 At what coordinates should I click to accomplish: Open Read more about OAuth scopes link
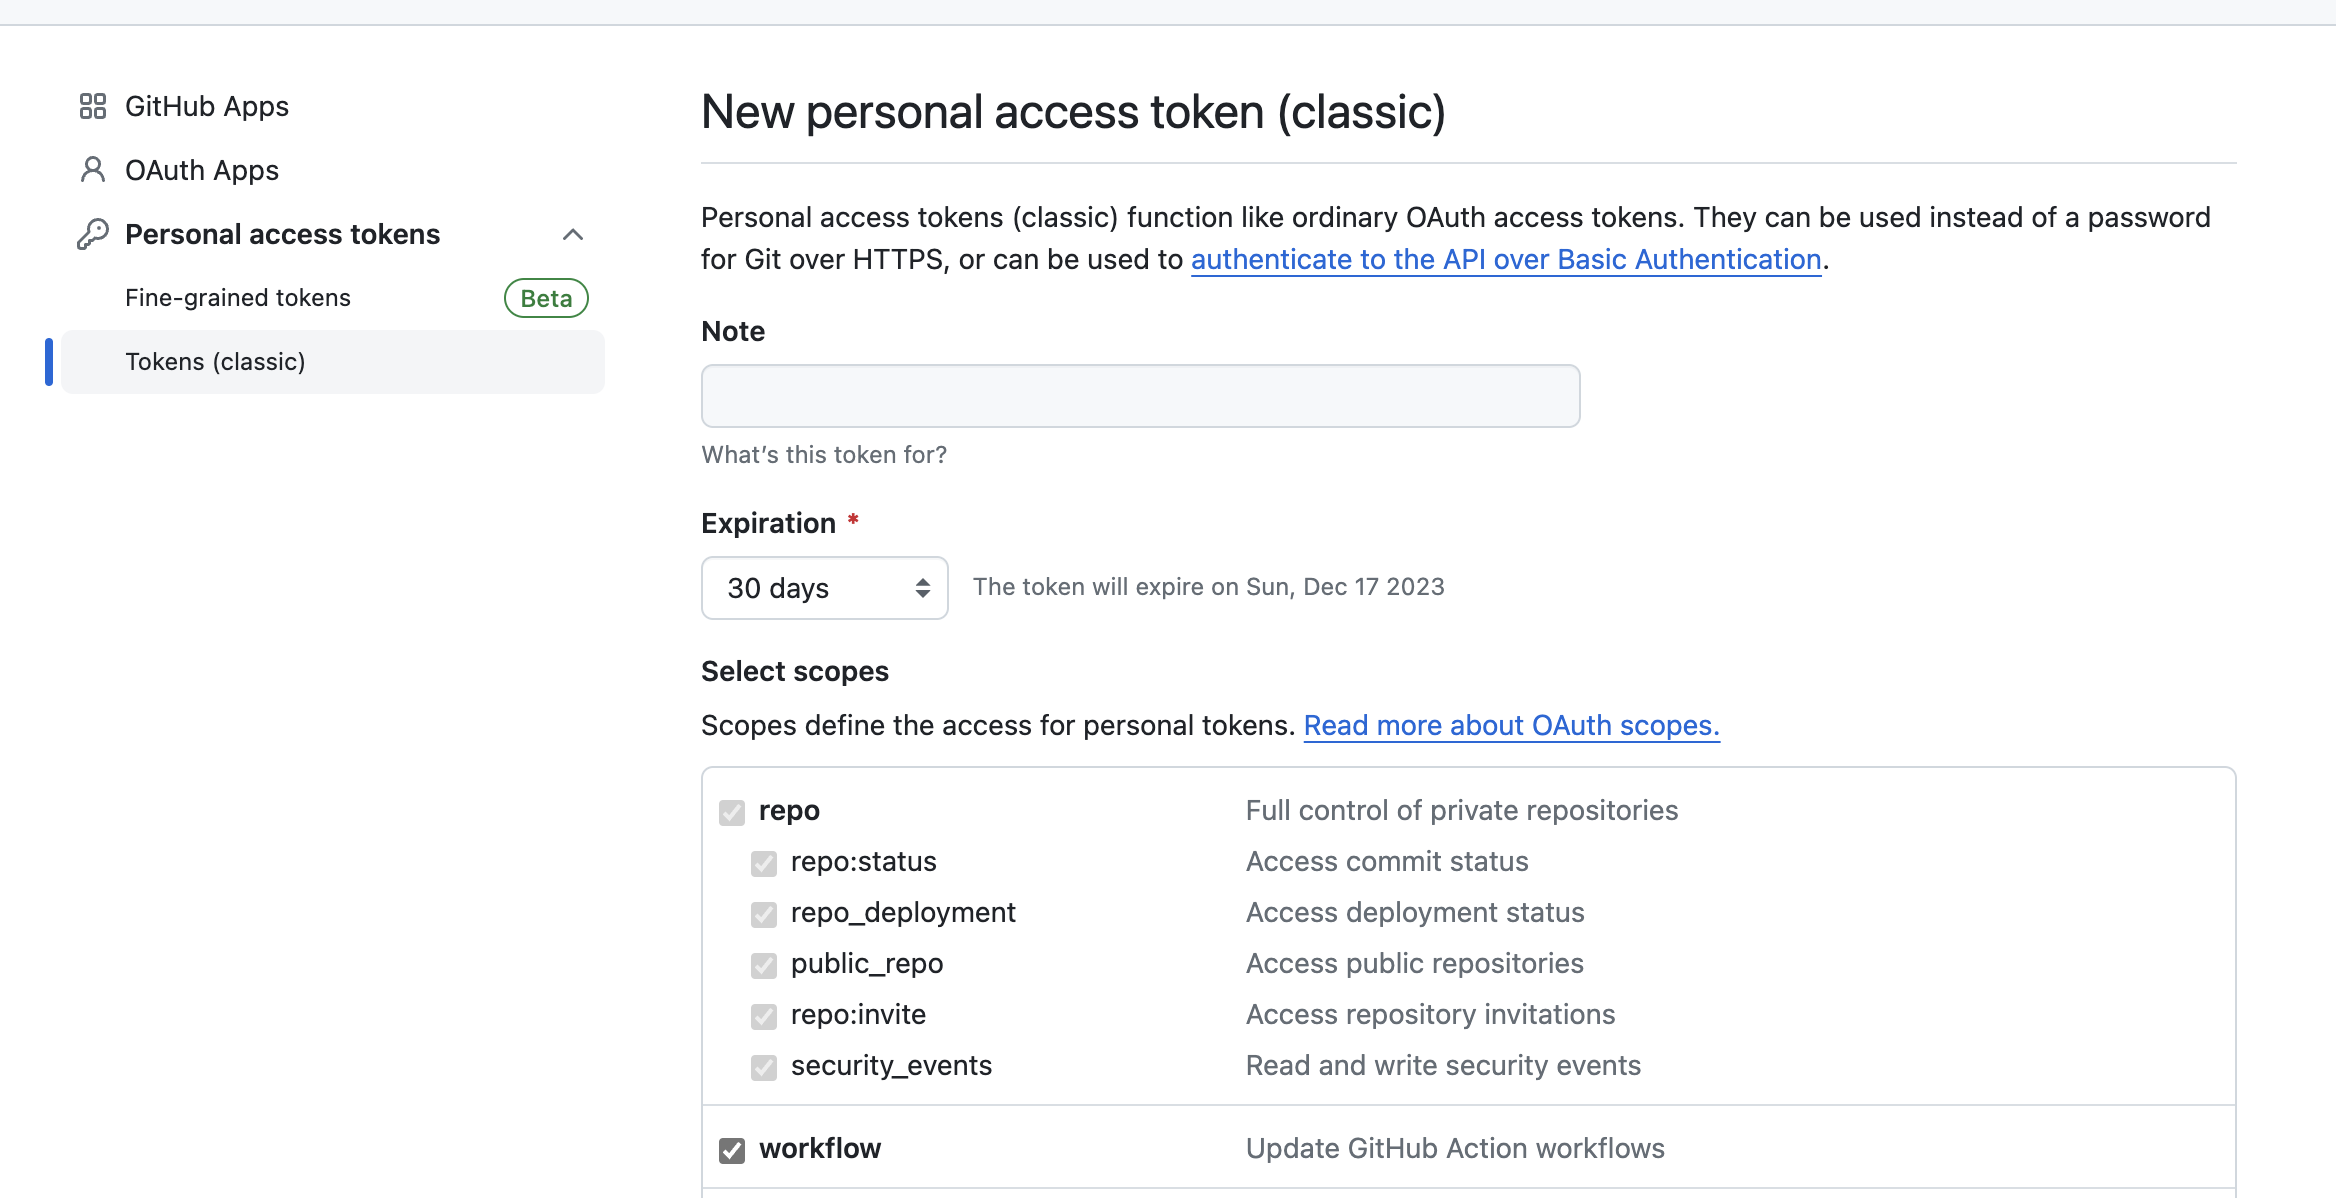pos(1512,726)
